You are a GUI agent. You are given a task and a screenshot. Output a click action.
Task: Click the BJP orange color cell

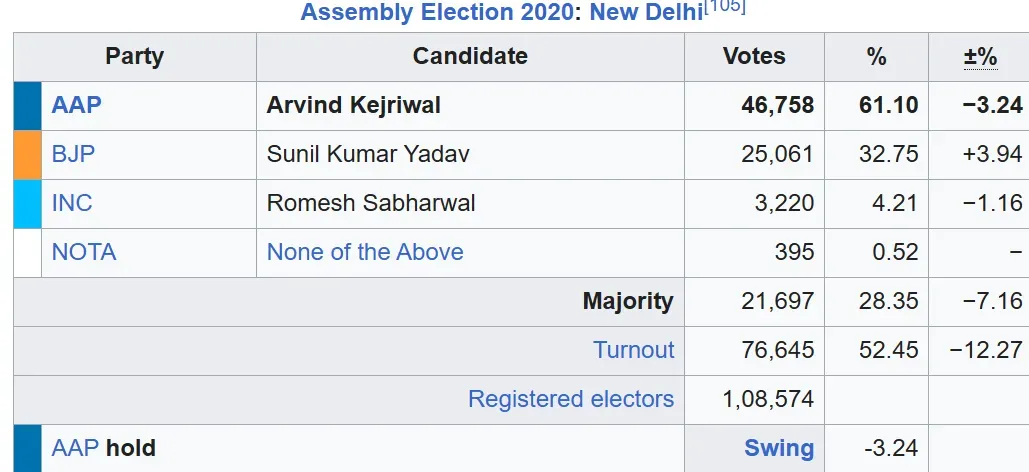28,155
